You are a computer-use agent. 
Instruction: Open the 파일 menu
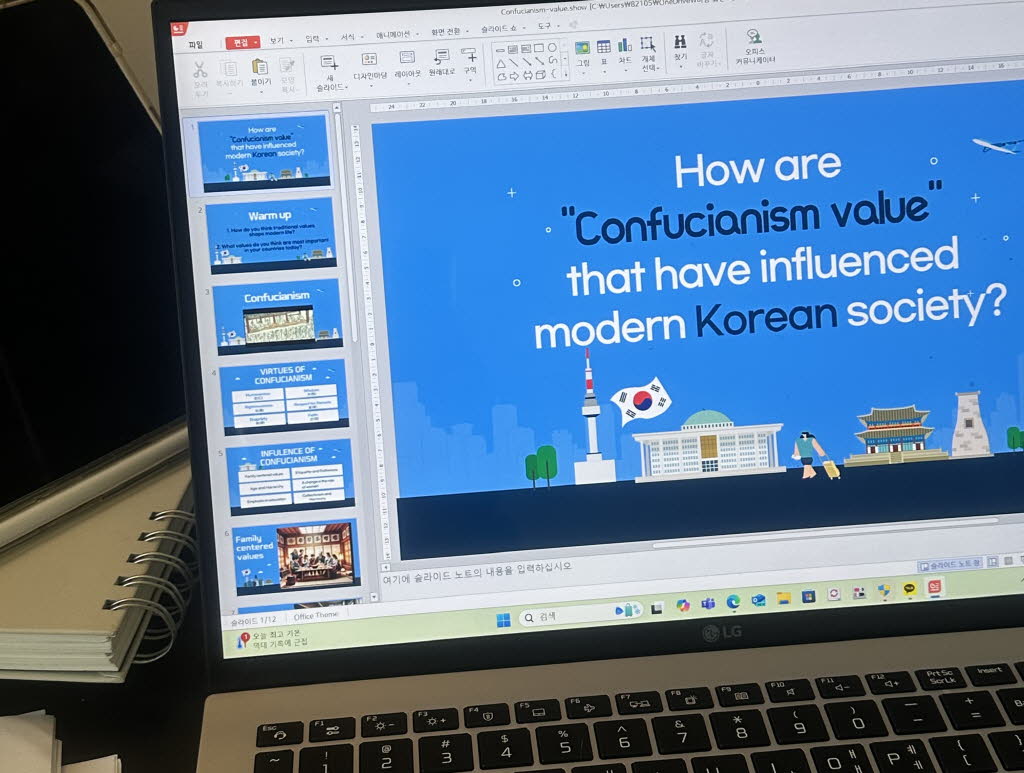tap(195, 44)
